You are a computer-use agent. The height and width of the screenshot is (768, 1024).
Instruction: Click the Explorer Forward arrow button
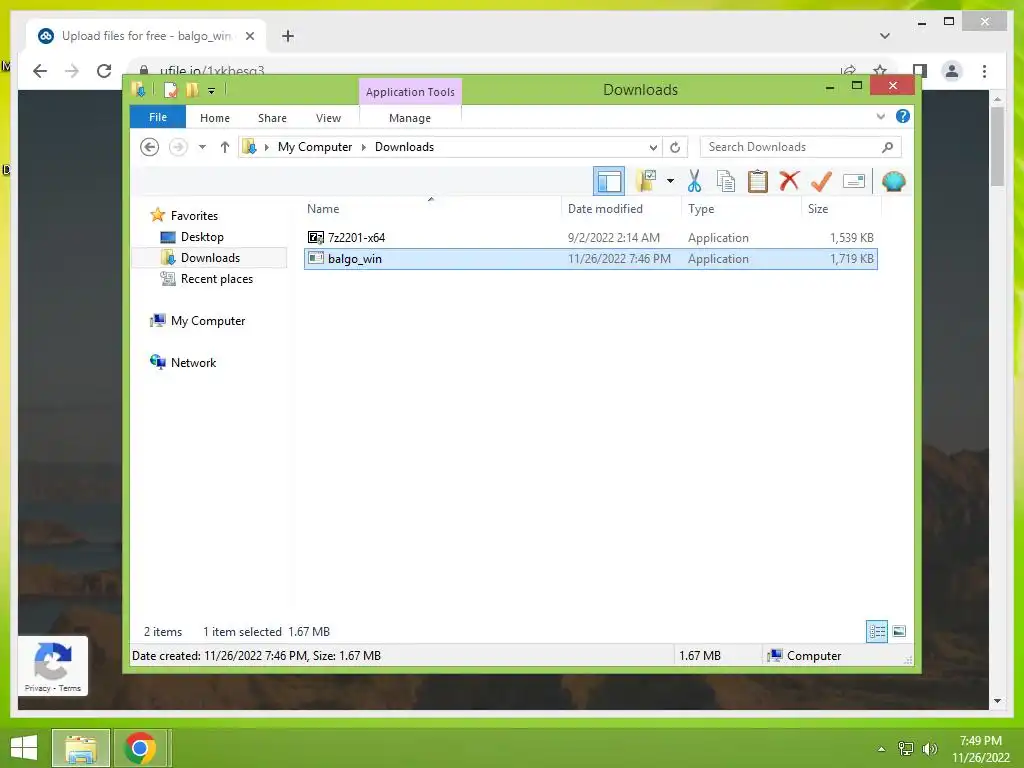[178, 147]
